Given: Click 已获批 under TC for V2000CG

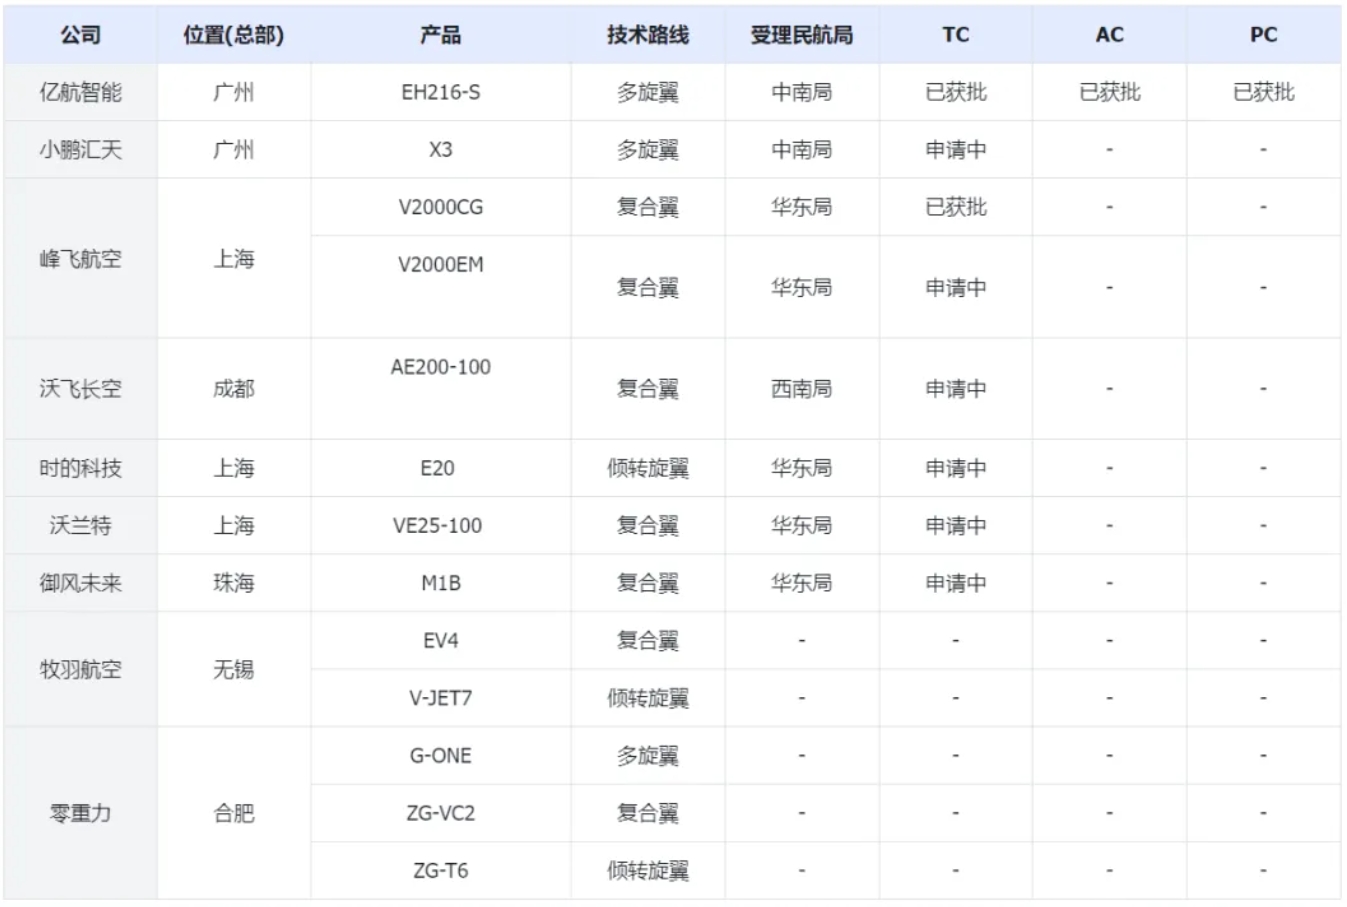Looking at the screenshot, I should (x=956, y=208).
